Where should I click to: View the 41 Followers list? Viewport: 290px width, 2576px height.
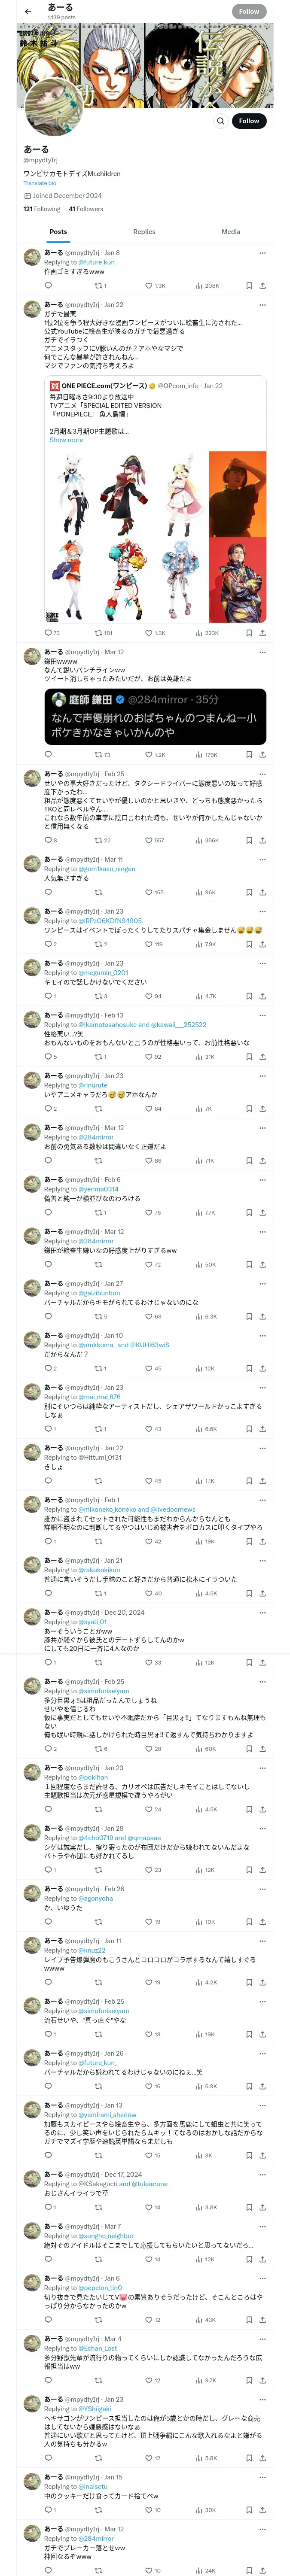coord(86,209)
